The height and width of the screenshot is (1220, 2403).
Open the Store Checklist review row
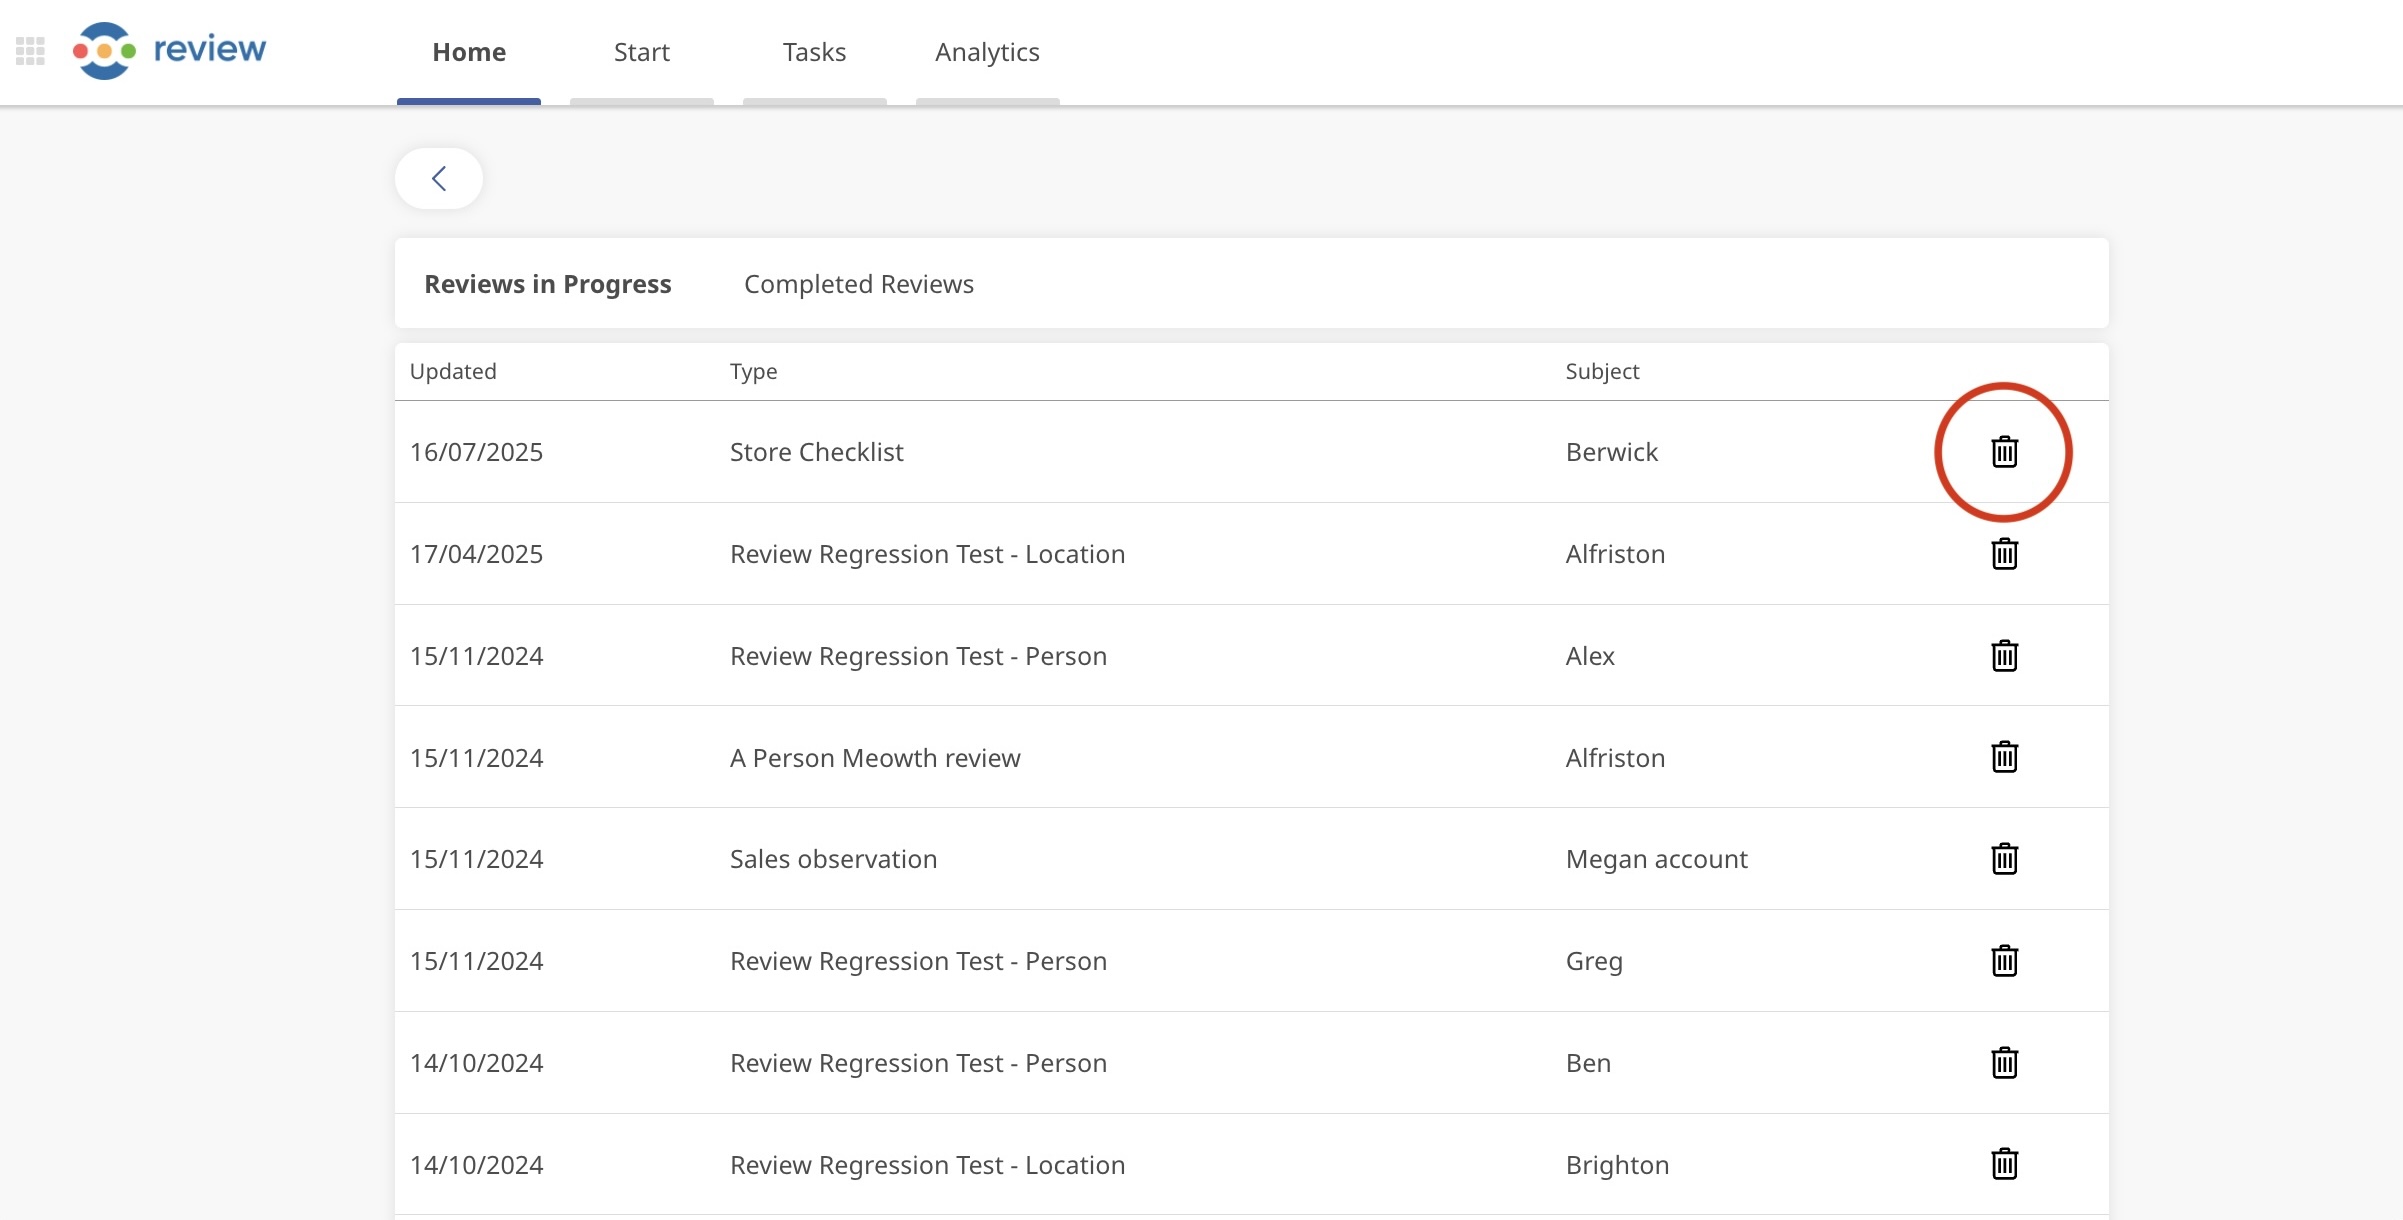816,452
